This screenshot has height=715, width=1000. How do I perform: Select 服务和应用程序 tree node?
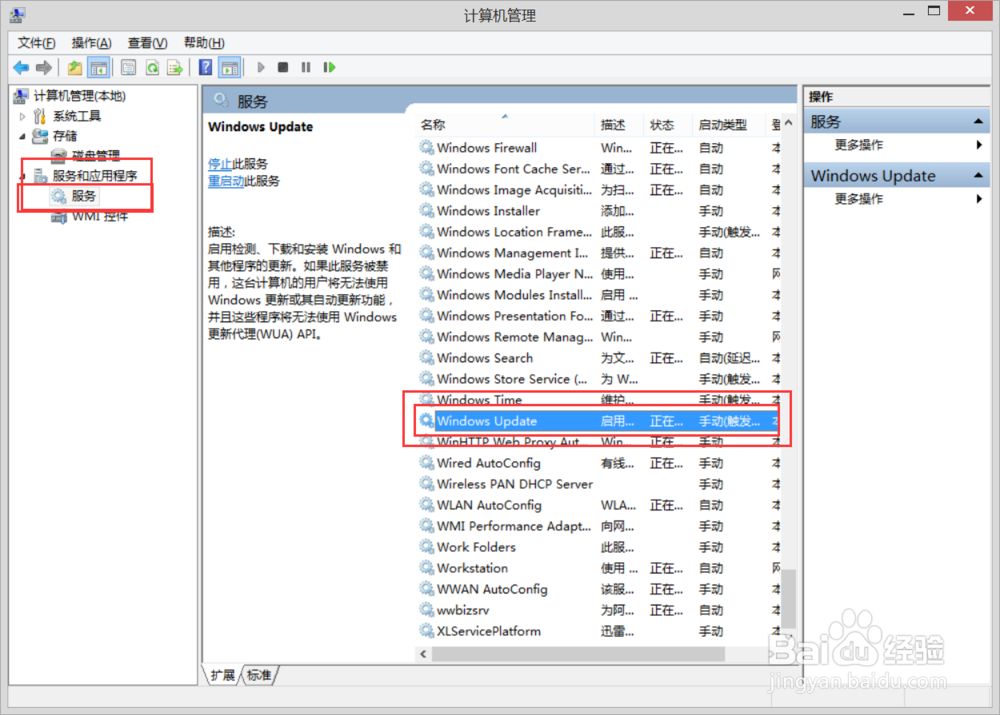point(94,175)
